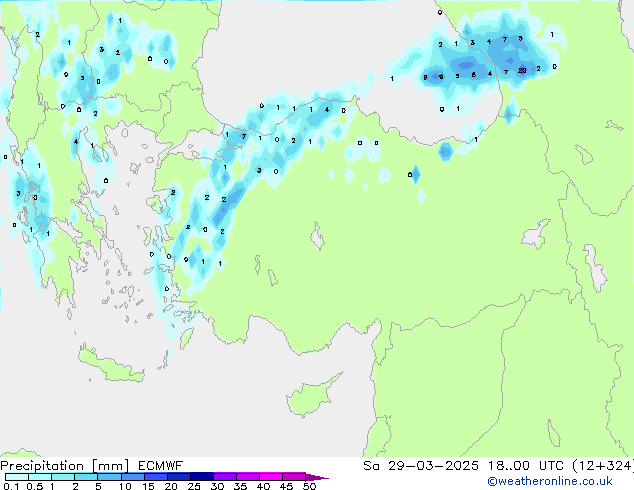Click the 0.5–1 mm legend color swatch

(x=40, y=477)
